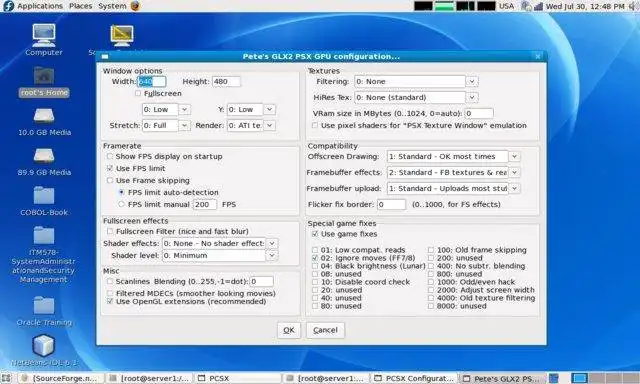Switch to PCSX Configuration taskbar window

pyautogui.click(x=415, y=378)
